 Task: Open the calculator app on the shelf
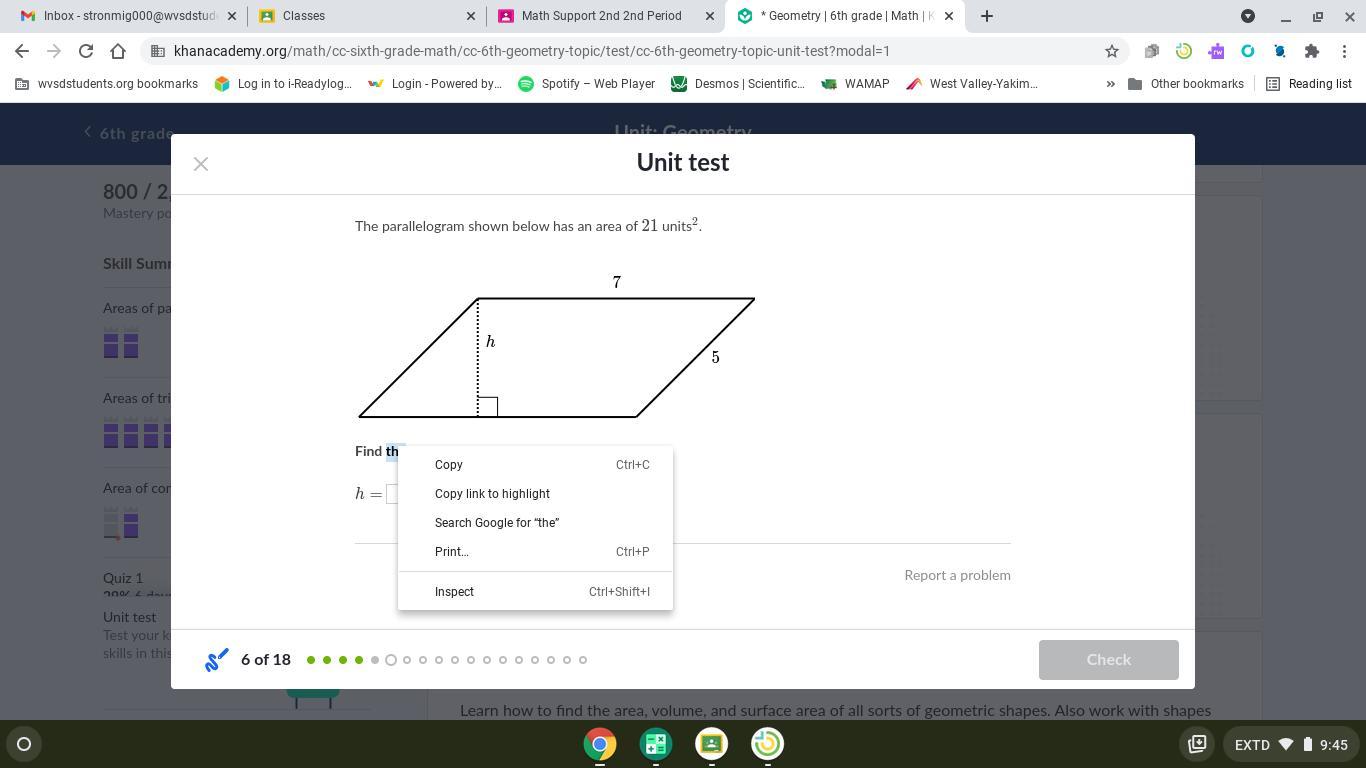(x=656, y=744)
